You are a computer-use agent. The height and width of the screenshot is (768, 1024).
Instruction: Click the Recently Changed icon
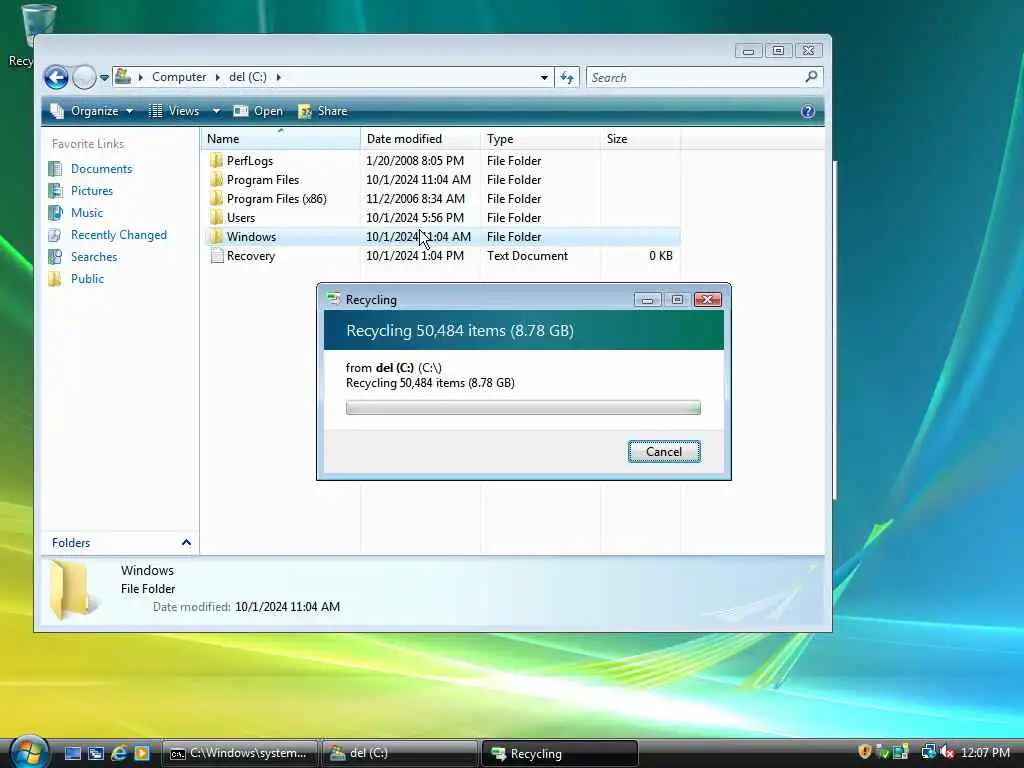pyautogui.click(x=56, y=234)
